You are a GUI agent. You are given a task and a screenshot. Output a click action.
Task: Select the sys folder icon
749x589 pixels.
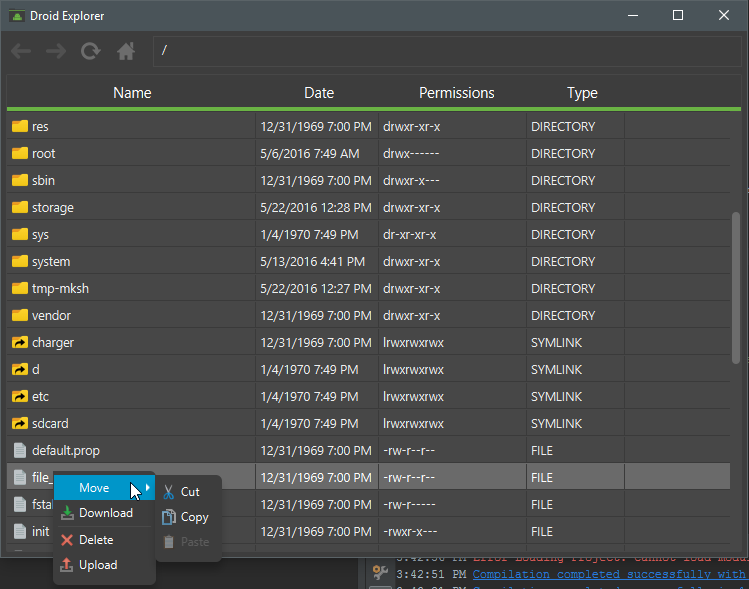20,234
